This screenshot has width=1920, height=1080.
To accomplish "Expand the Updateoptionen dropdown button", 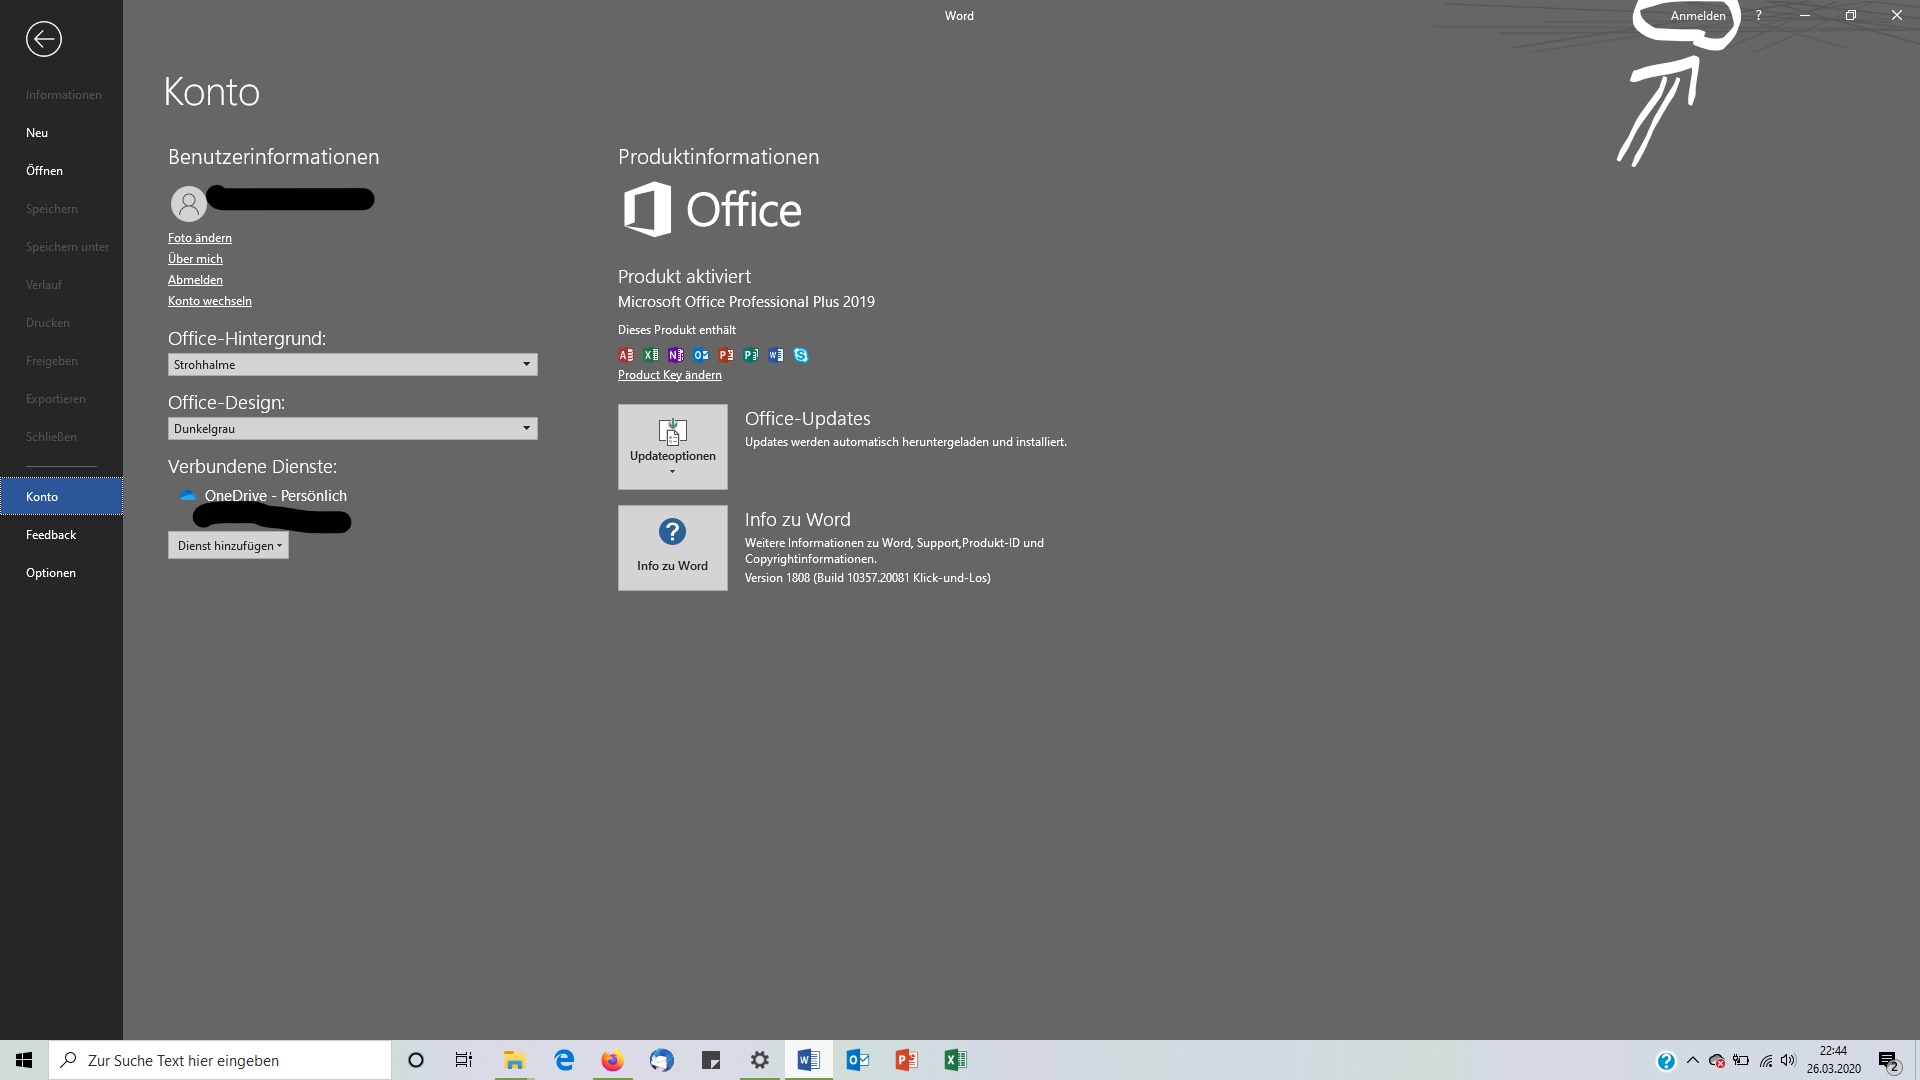I will 673,447.
